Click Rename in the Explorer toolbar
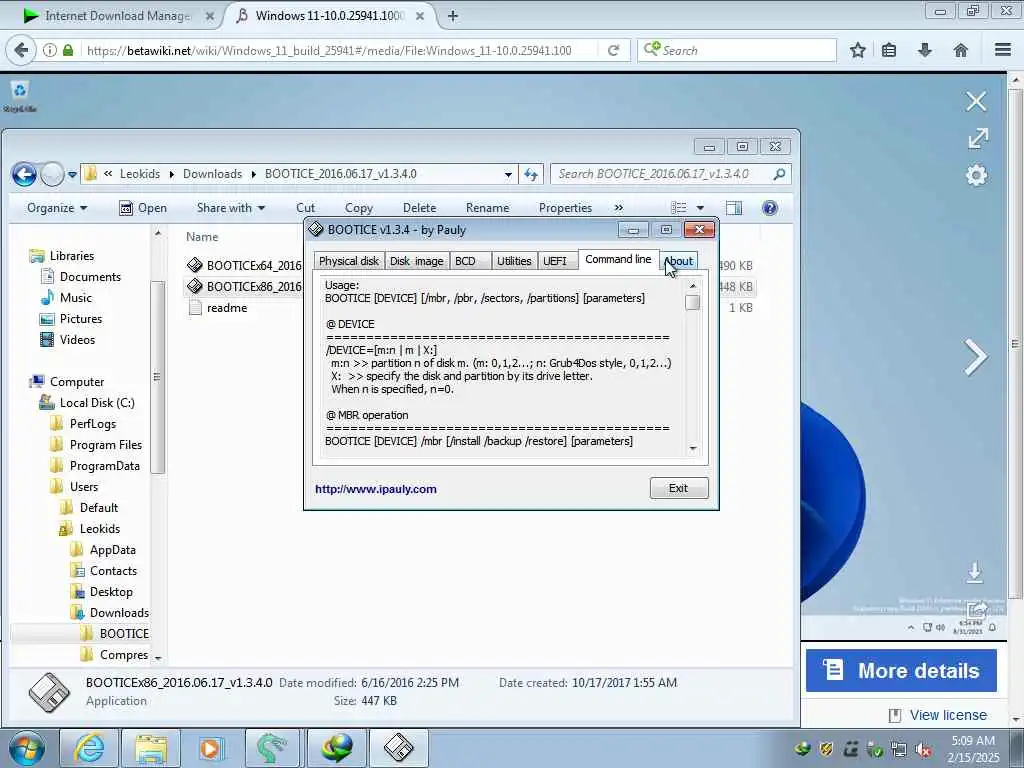This screenshot has width=1024, height=768. (x=487, y=208)
